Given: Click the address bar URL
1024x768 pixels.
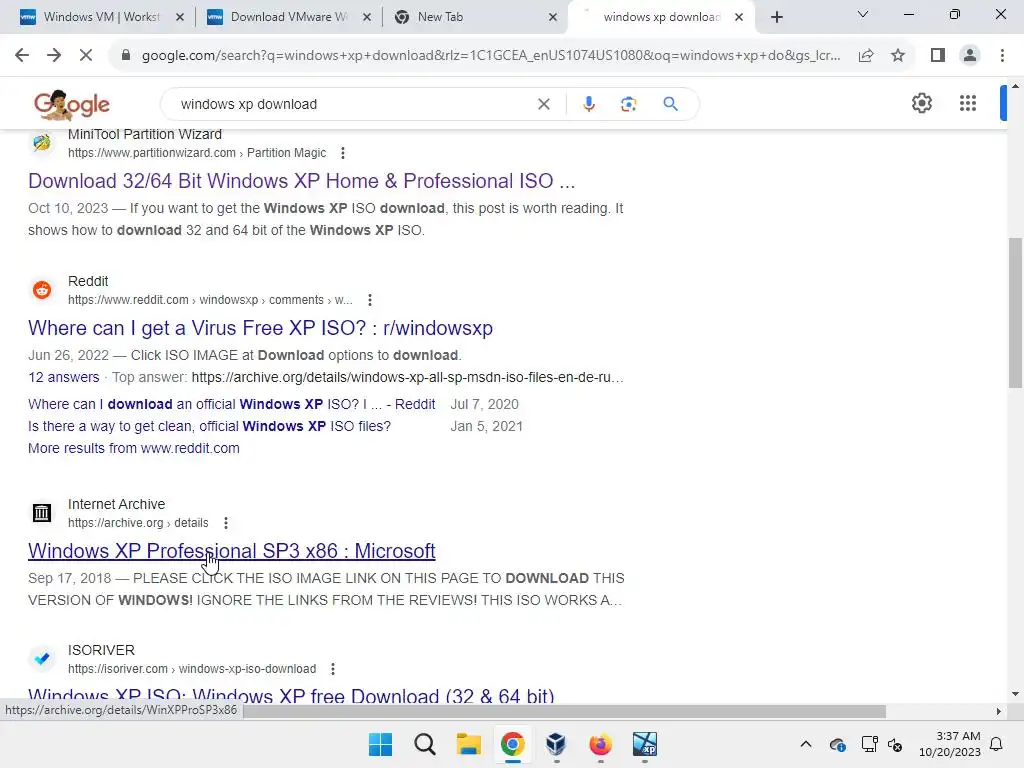Looking at the screenshot, I should click(x=490, y=56).
